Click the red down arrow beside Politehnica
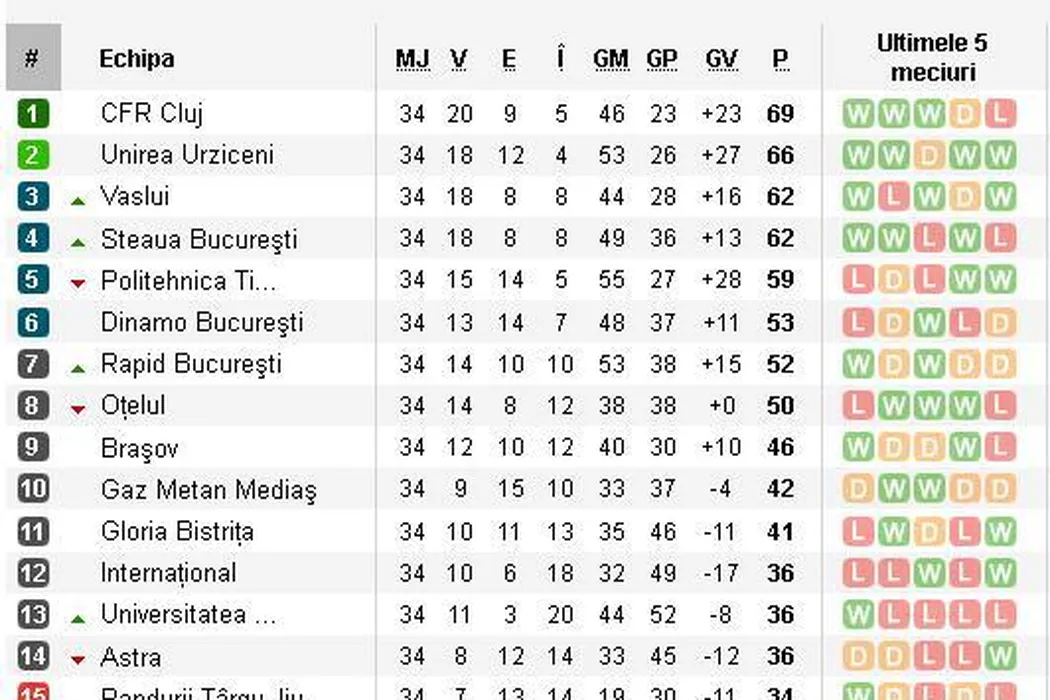The image size is (1050, 700). pos(79,284)
